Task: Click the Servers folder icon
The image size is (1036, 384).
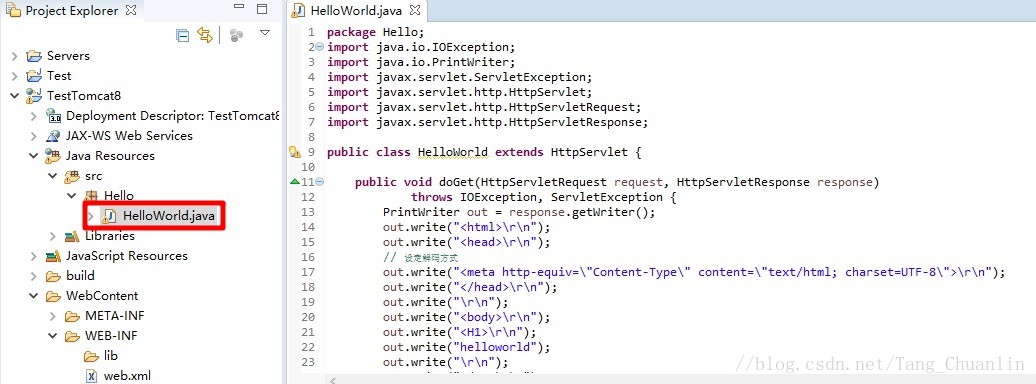Action: point(34,56)
